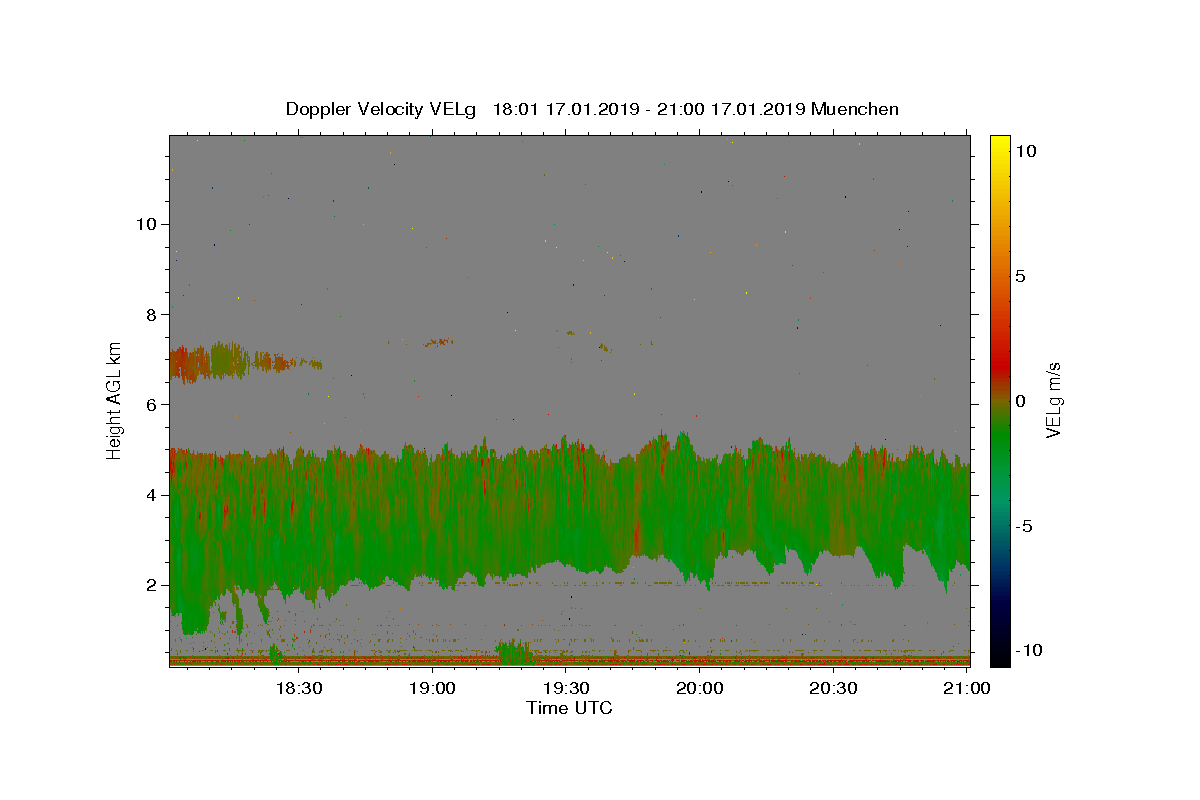Click the colorbar tick label 5
The image size is (1200, 800).
click(x=1020, y=276)
